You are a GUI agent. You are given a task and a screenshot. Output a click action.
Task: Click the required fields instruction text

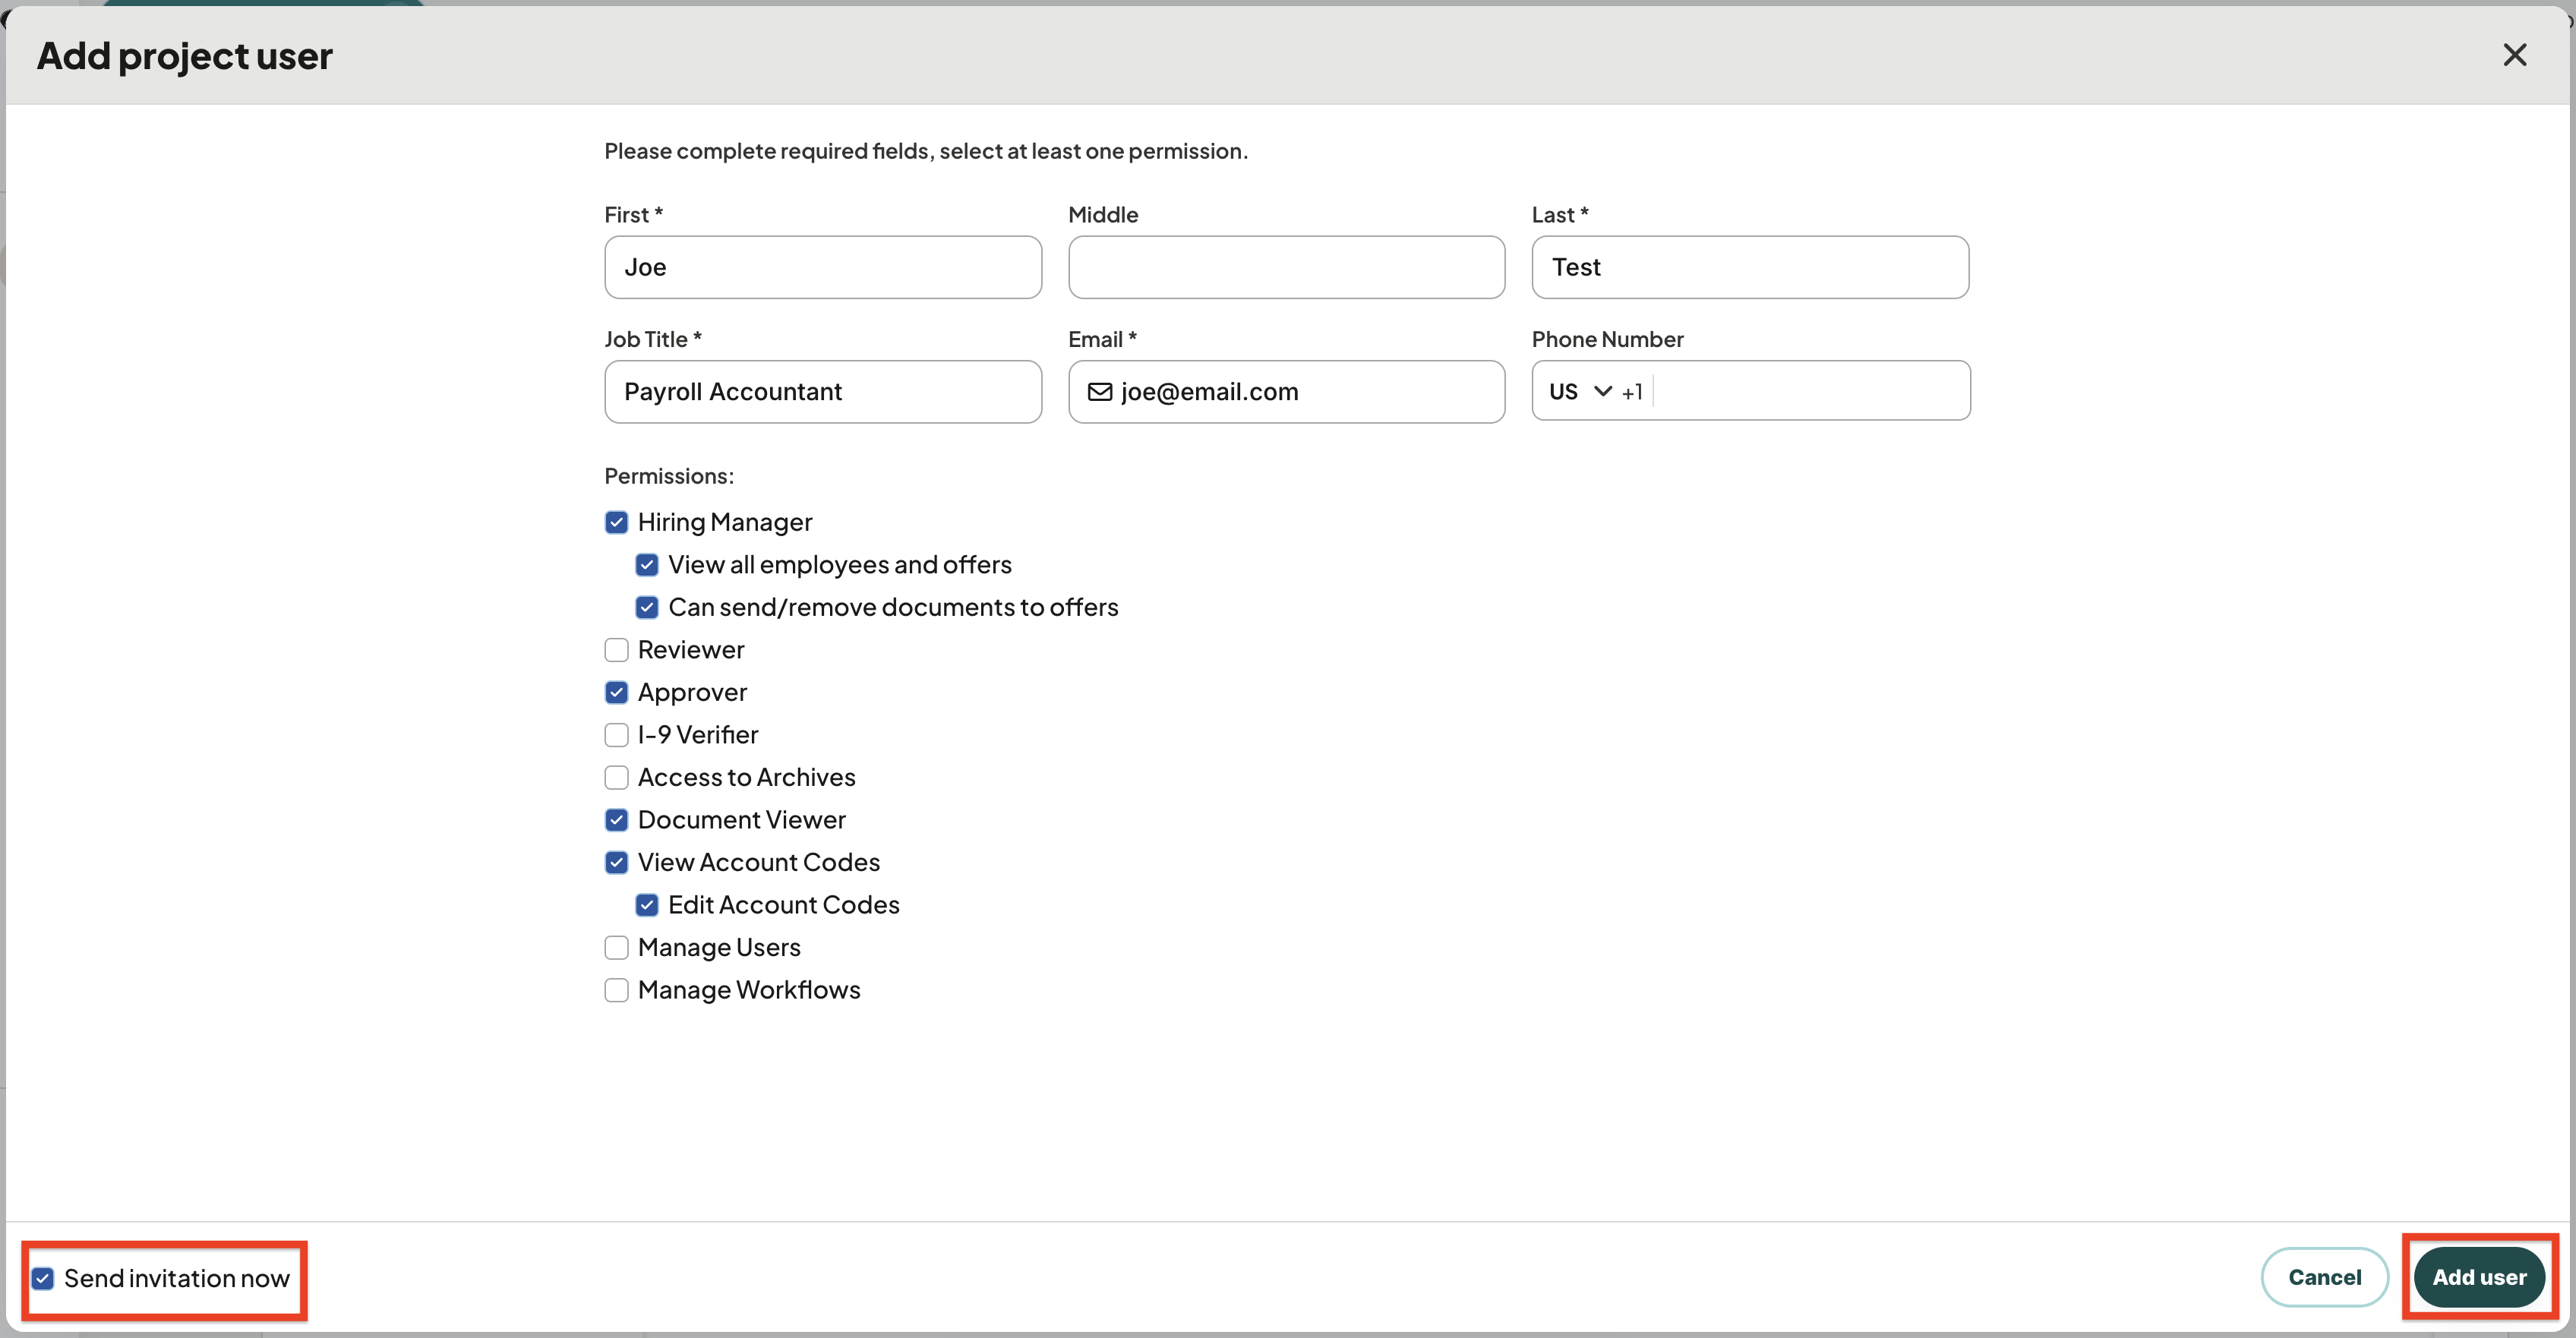(926, 151)
